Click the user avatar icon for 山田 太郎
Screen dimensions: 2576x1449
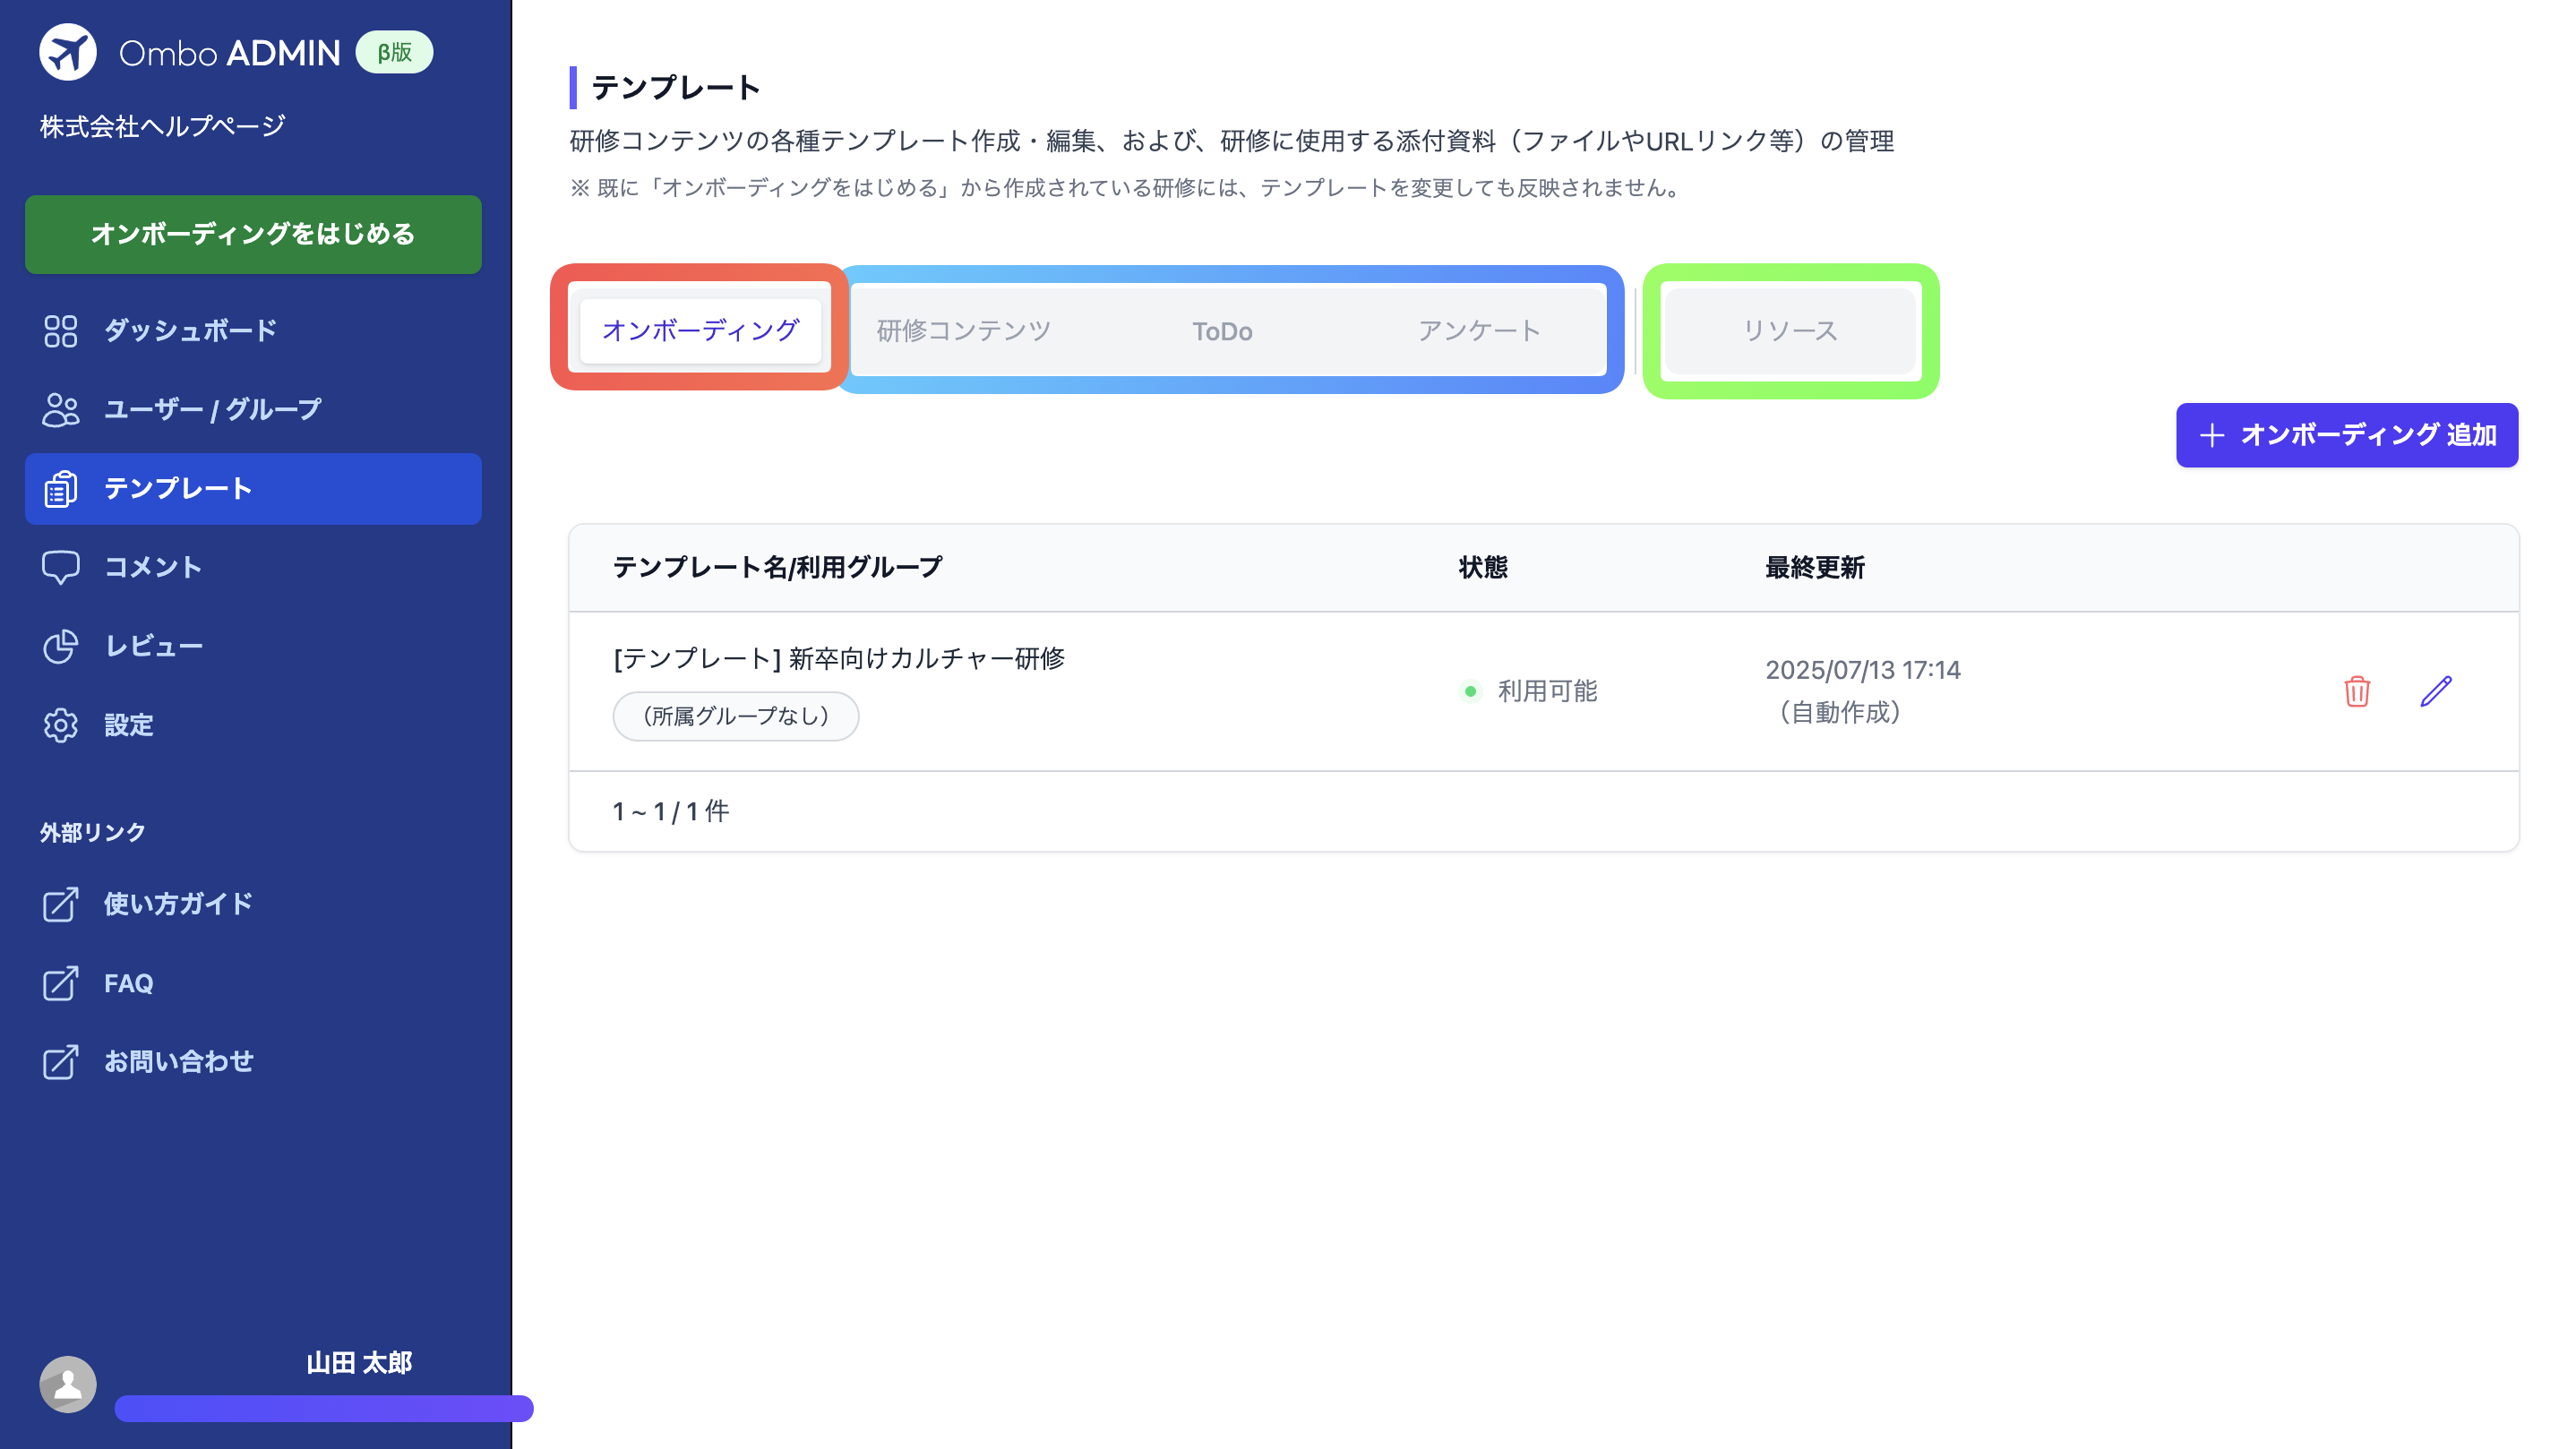pyautogui.click(x=68, y=1384)
